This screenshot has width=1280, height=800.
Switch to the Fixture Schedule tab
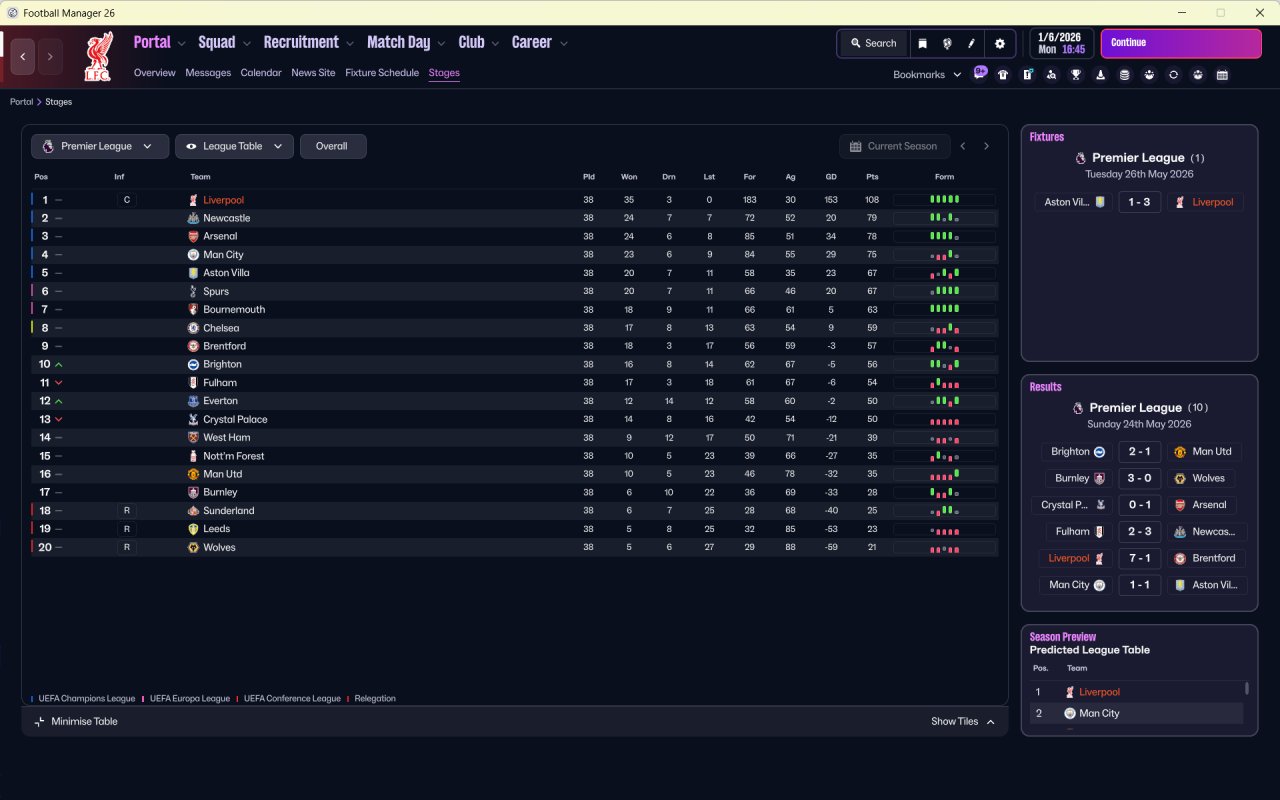pyautogui.click(x=382, y=73)
